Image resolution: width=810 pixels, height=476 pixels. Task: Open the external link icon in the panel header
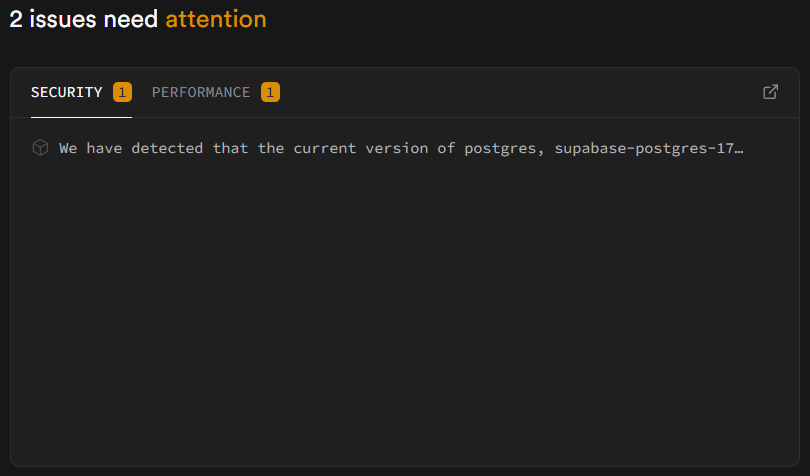click(770, 92)
